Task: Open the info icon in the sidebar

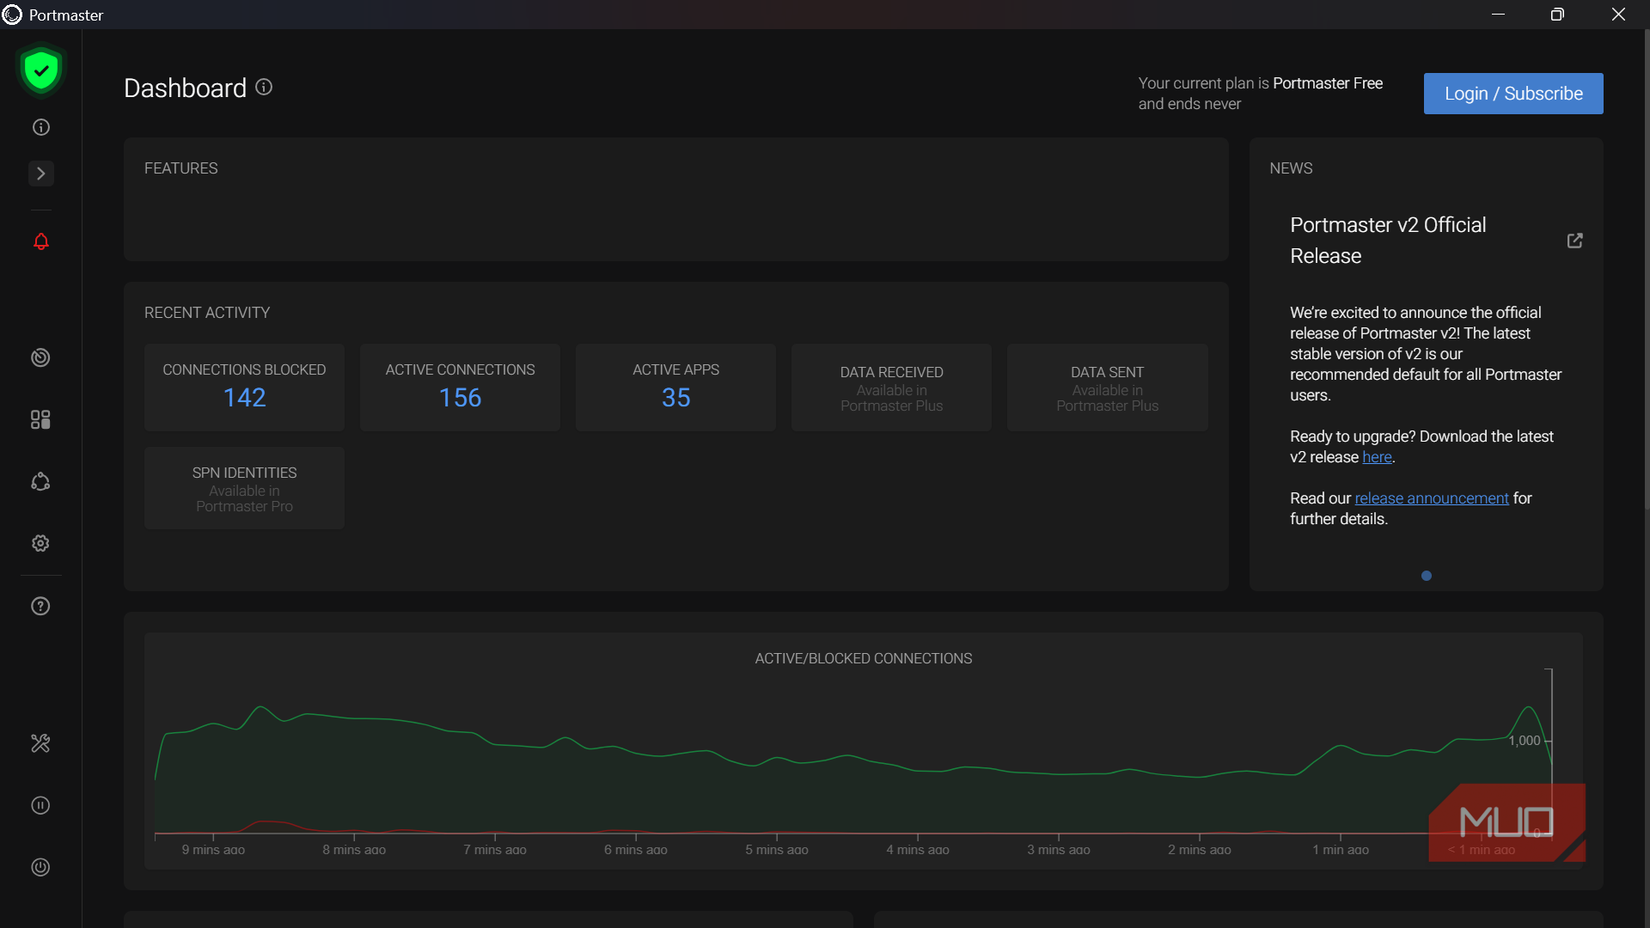Action: click(x=41, y=127)
